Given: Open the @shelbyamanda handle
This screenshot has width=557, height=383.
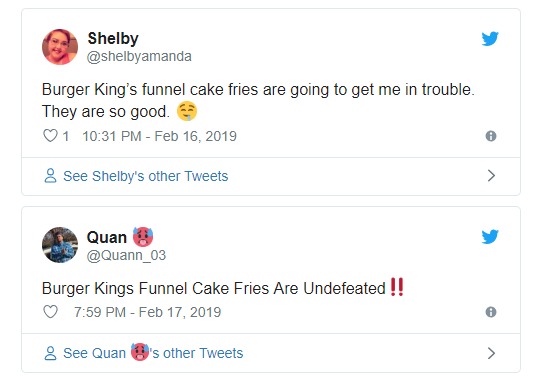Looking at the screenshot, I should pos(139,56).
